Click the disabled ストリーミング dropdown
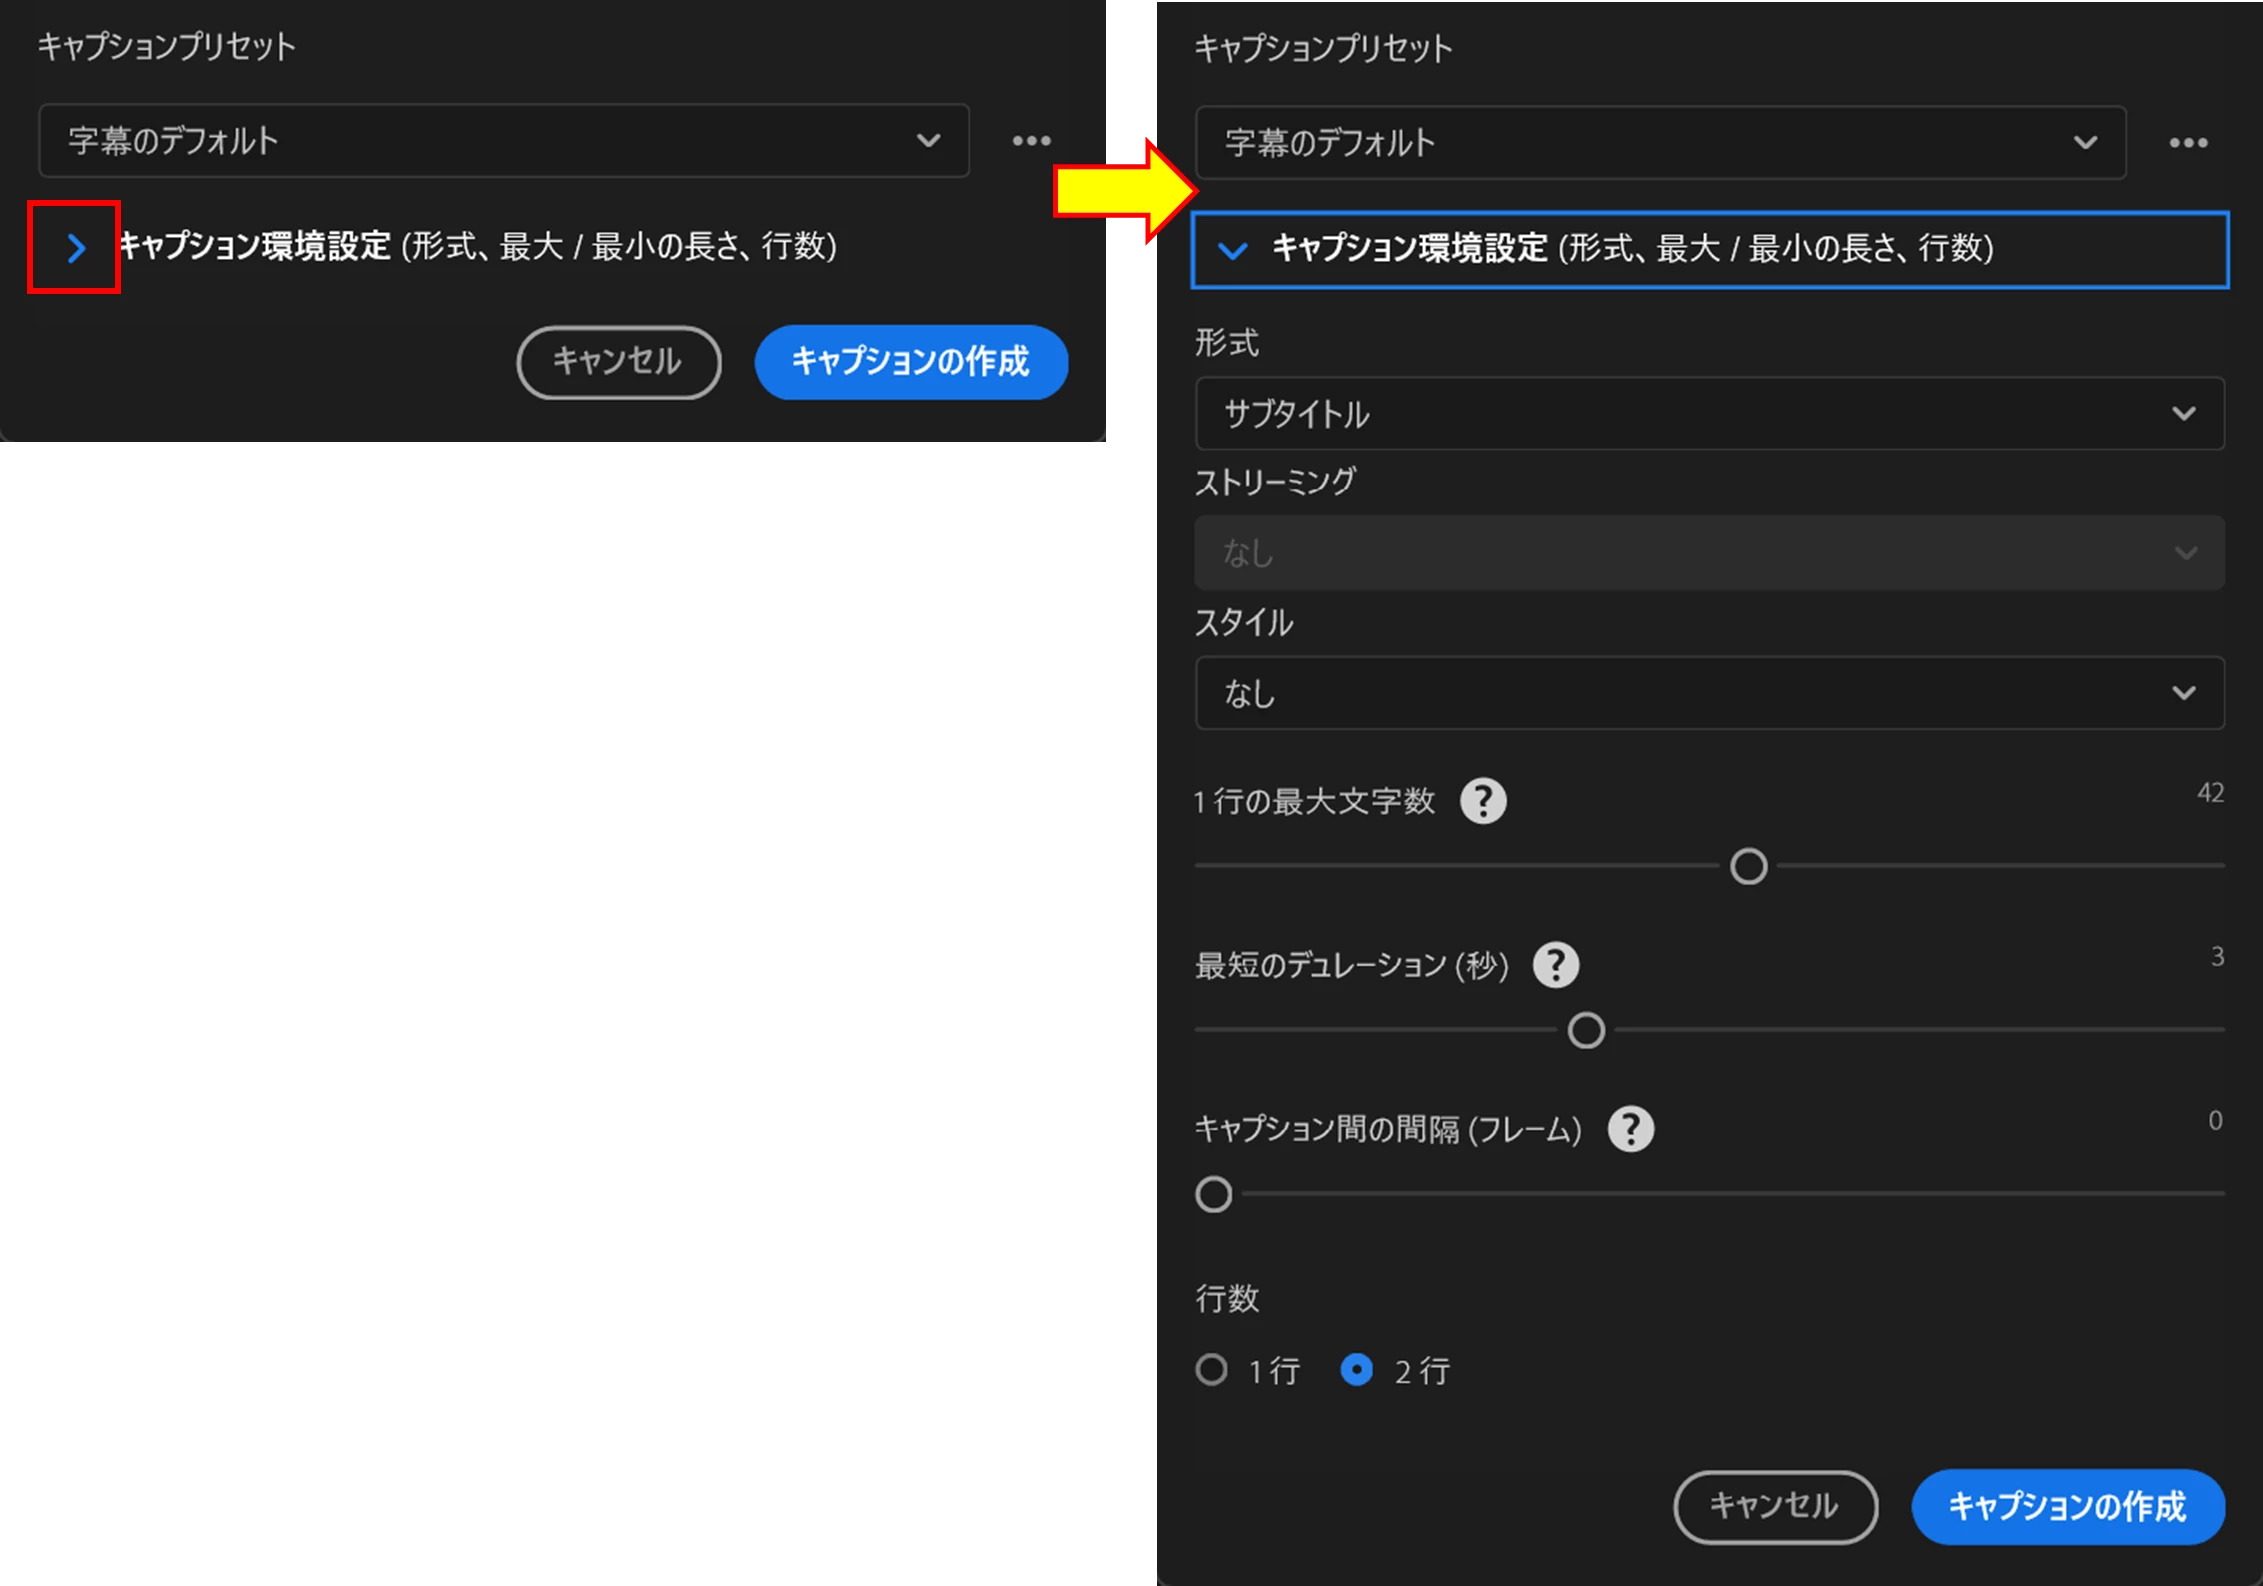2263x1586 pixels. (1709, 552)
